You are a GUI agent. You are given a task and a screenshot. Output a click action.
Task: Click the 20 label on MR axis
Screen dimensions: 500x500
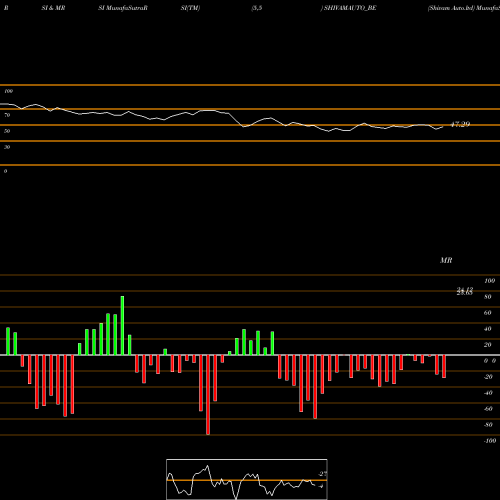coord(488,345)
